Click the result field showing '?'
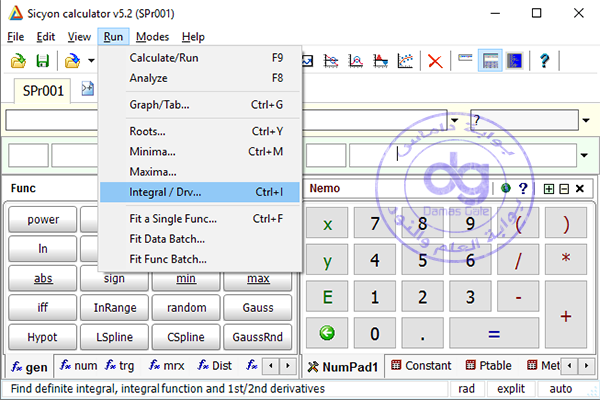This screenshot has height=400, width=600. pyautogui.click(x=524, y=120)
